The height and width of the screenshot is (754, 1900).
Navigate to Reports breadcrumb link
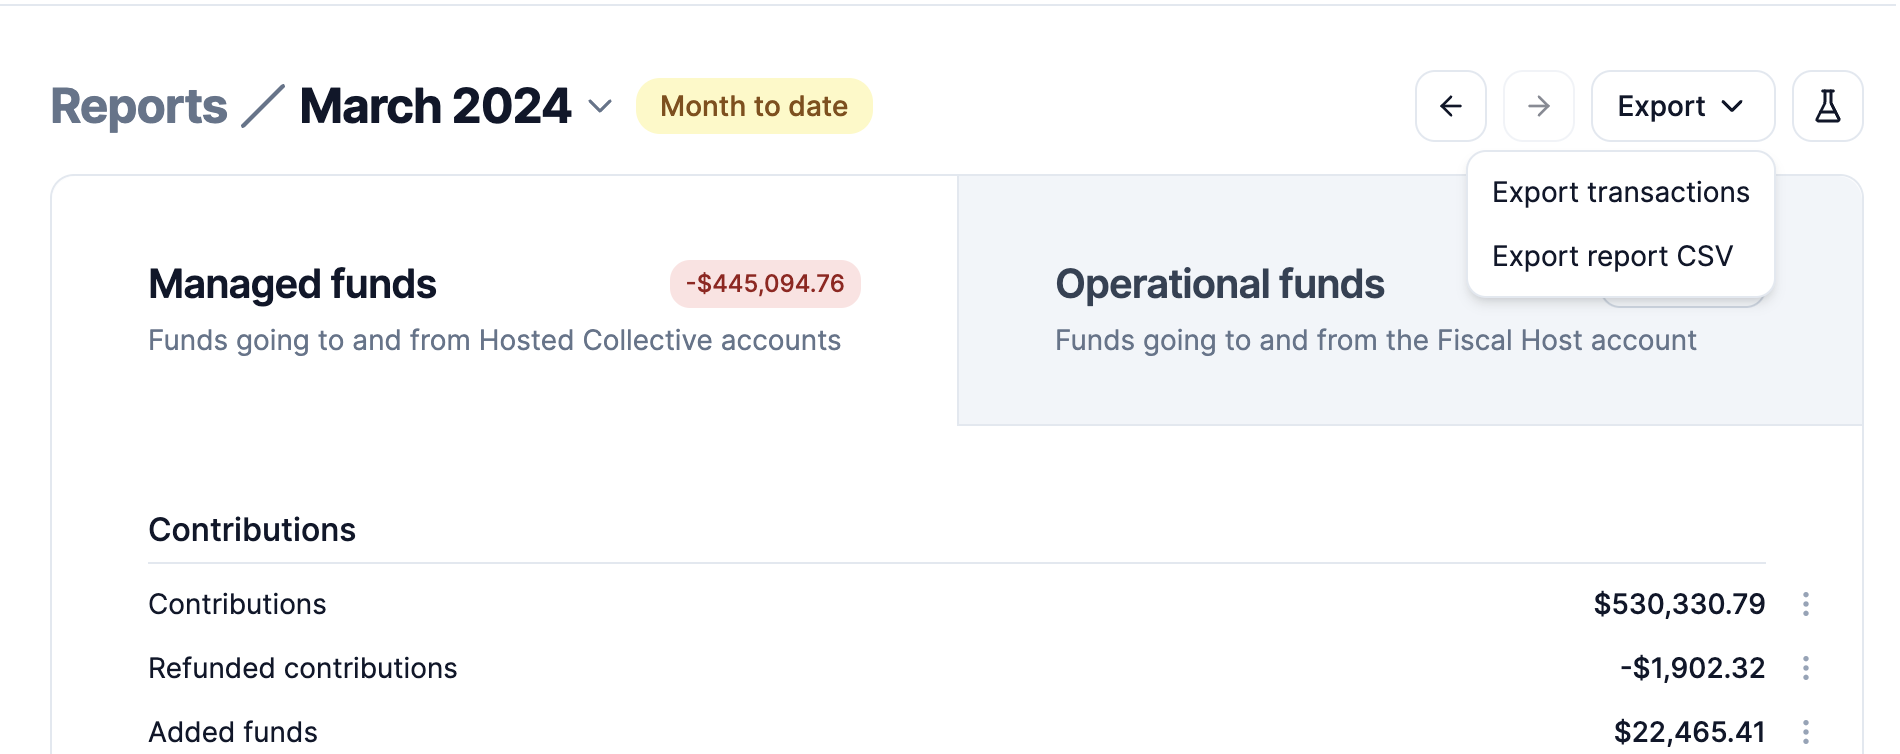coord(139,106)
